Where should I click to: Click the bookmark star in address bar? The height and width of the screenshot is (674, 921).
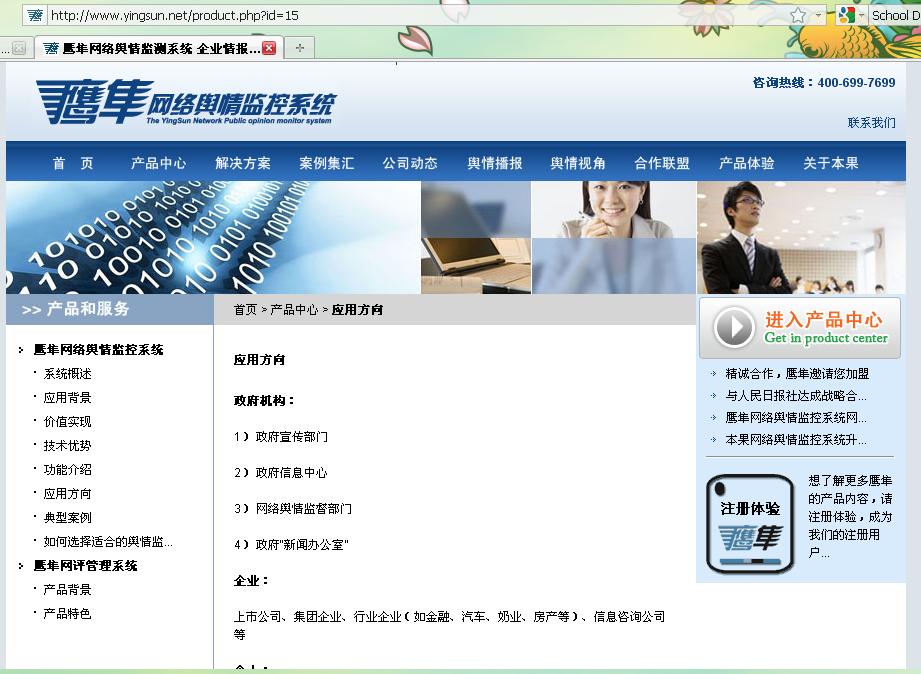pyautogui.click(x=797, y=15)
